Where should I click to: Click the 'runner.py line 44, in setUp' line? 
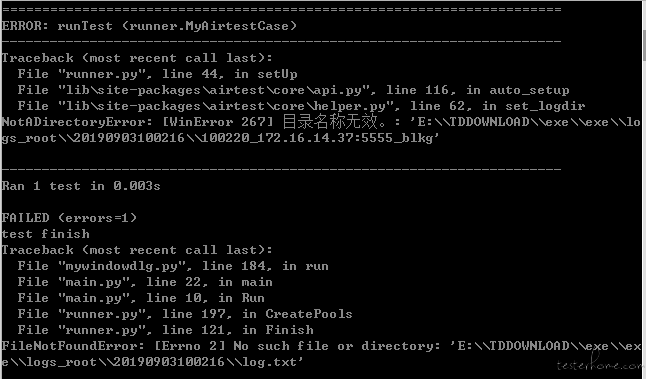pyautogui.click(x=157, y=74)
